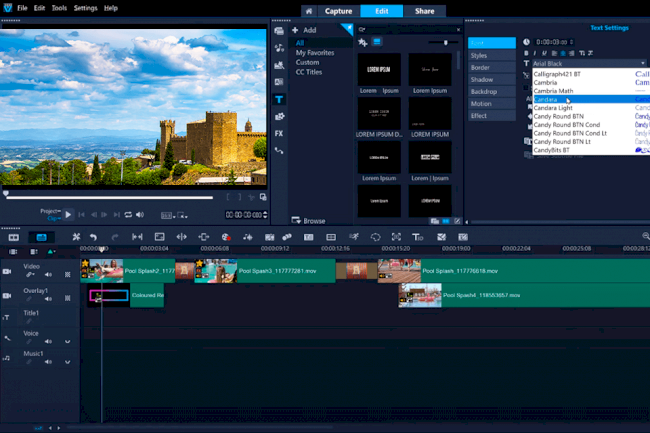Click the enlarge preview window icon
650x433 pixels.
pyautogui.click(x=263, y=197)
